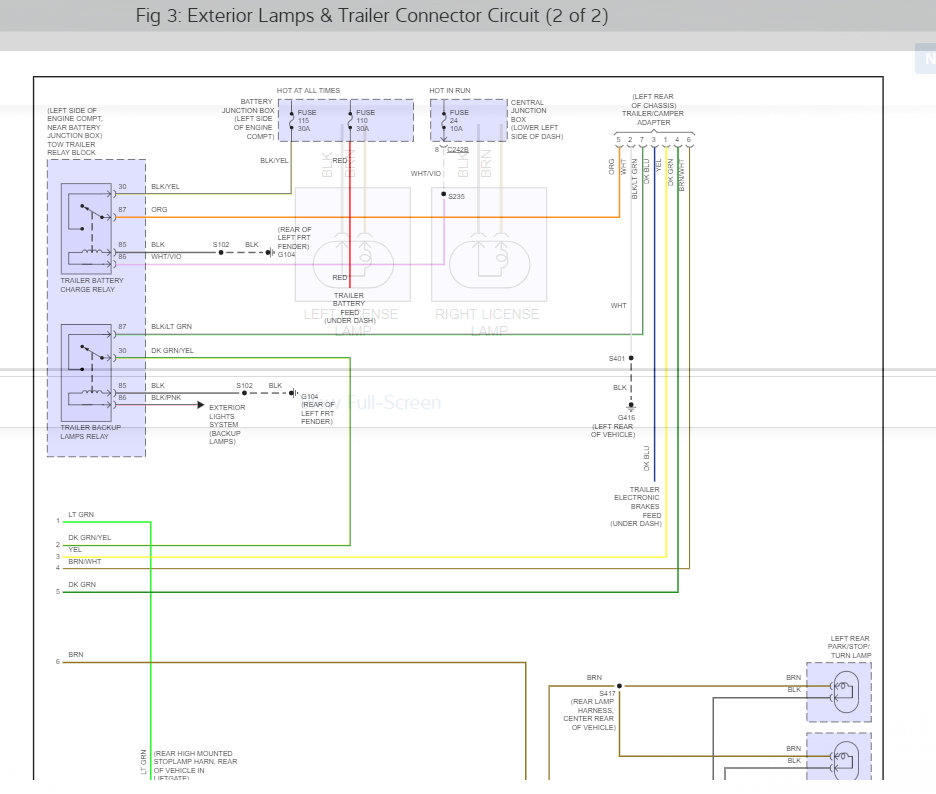Viewport: 936px width, 794px height.
Task: Open the Full-Screen view link
Action: click(x=393, y=403)
